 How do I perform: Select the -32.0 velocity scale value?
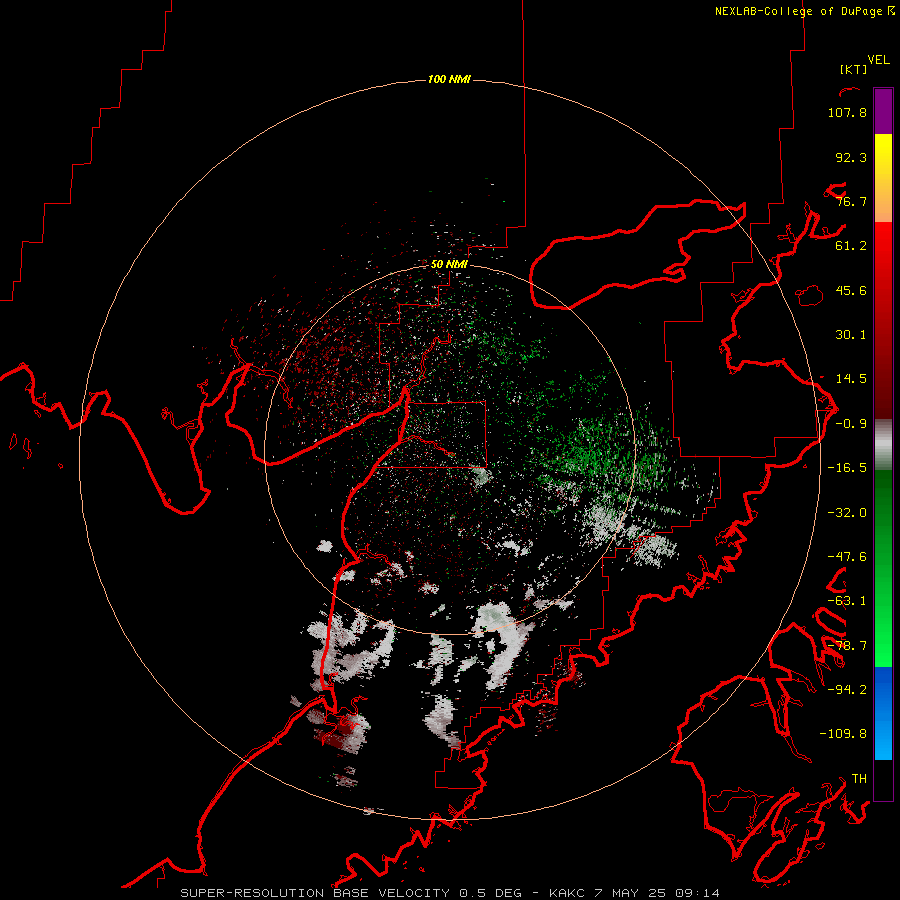pos(847,513)
